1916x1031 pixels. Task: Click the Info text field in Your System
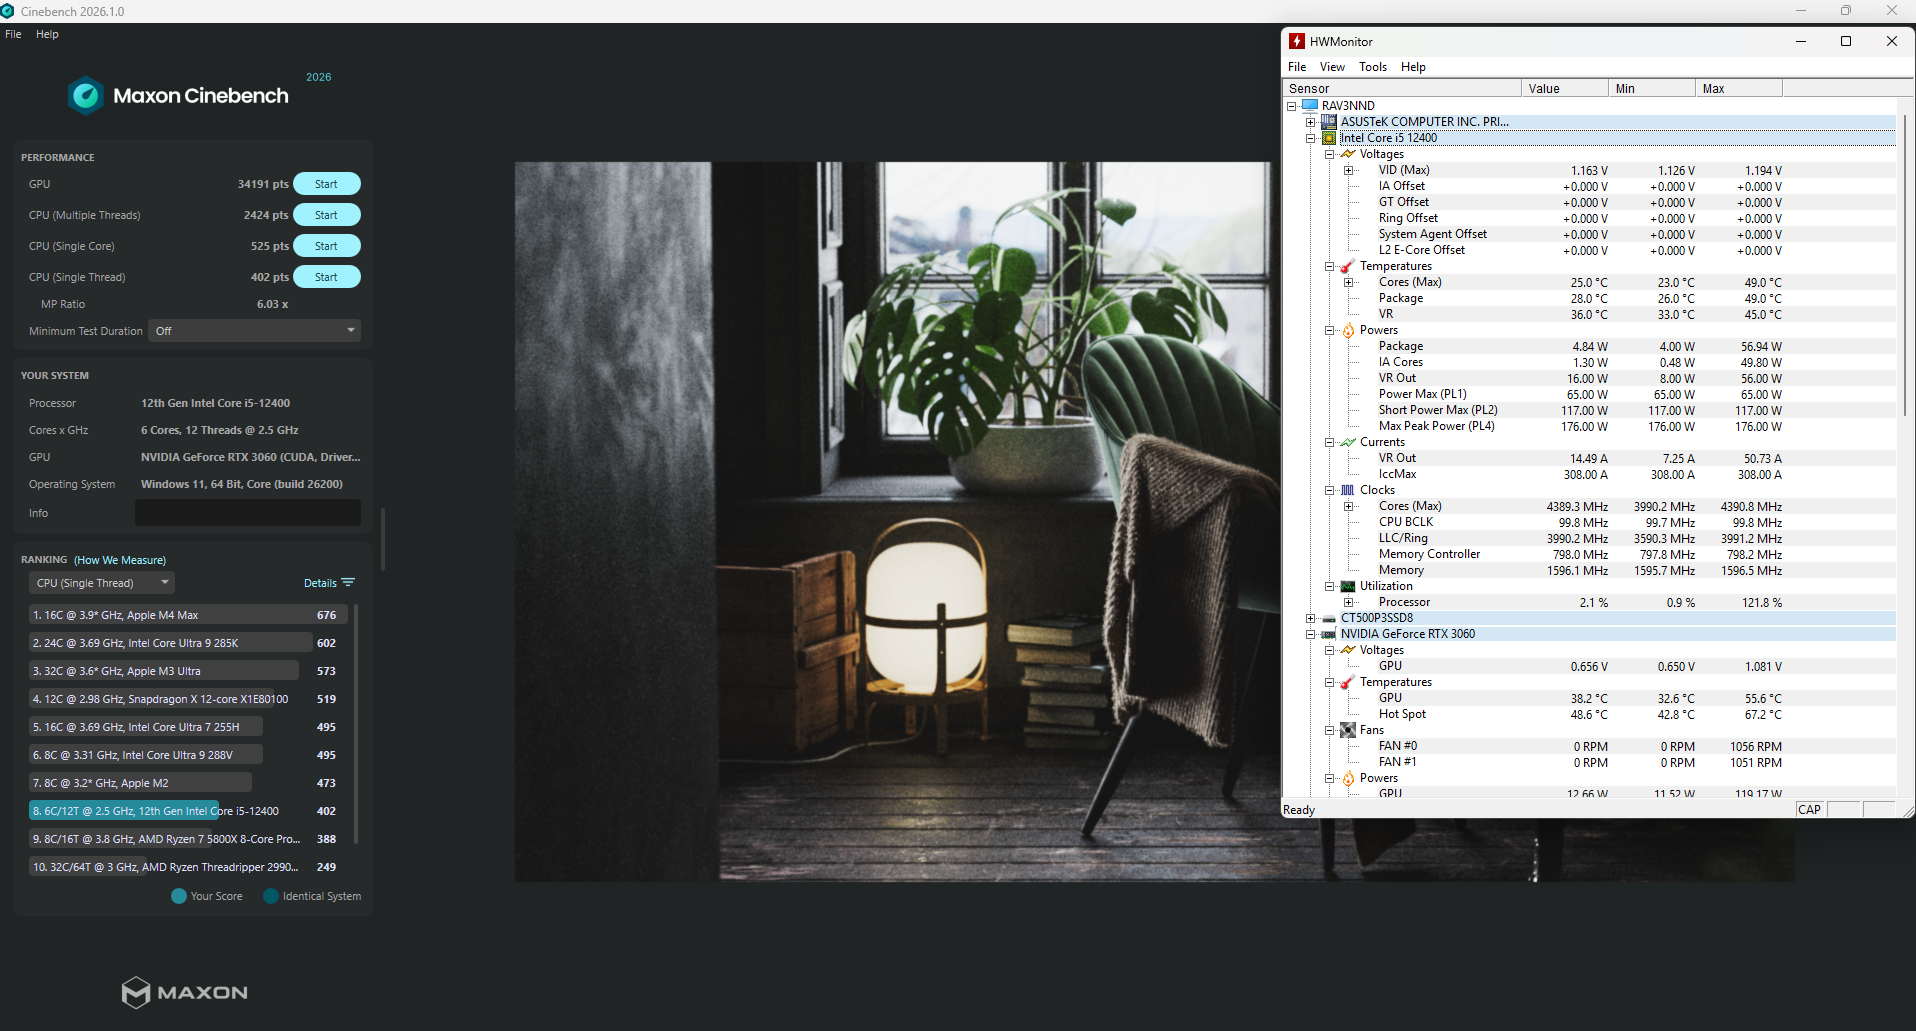(x=248, y=513)
